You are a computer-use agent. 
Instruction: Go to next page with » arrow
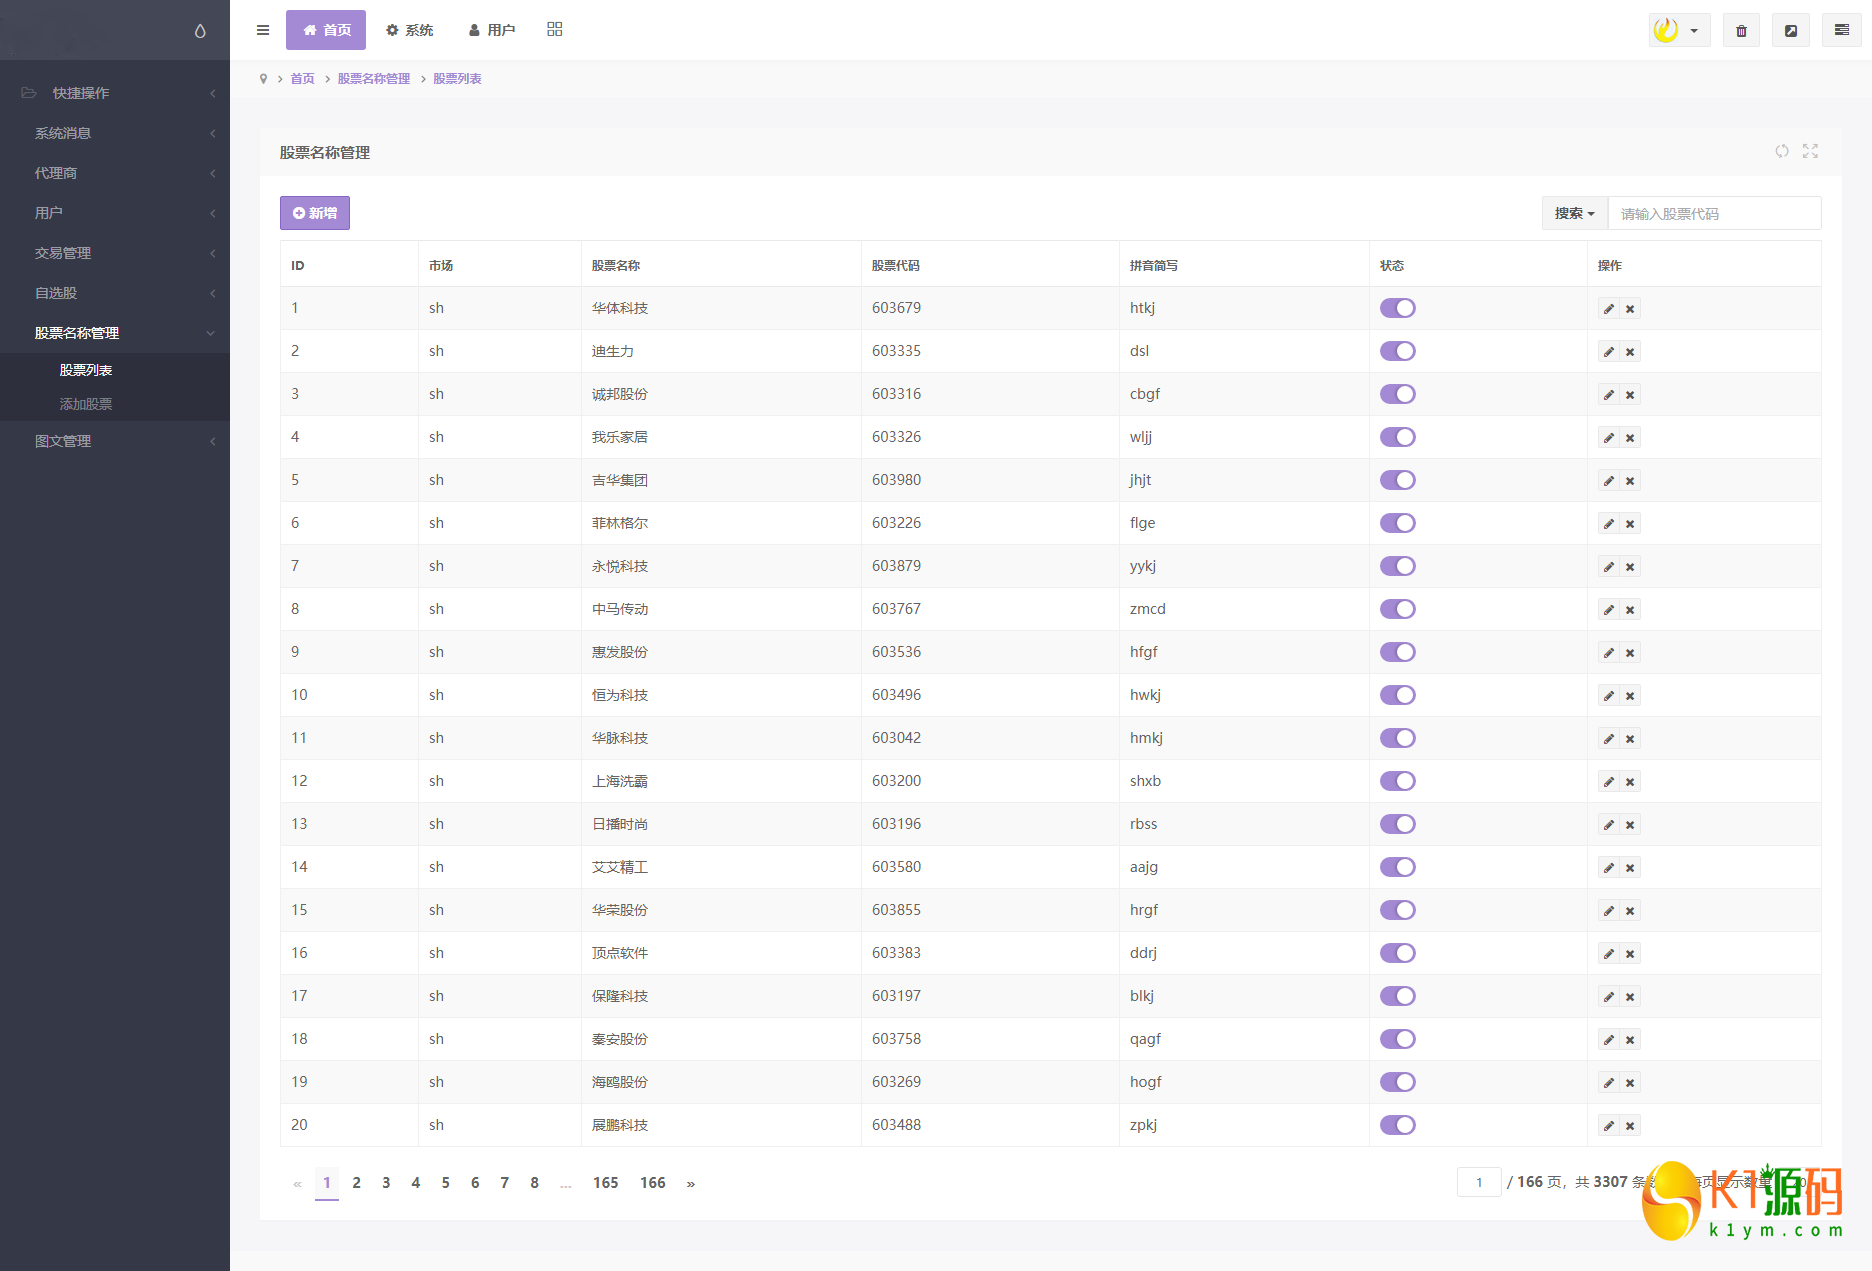coord(690,1183)
